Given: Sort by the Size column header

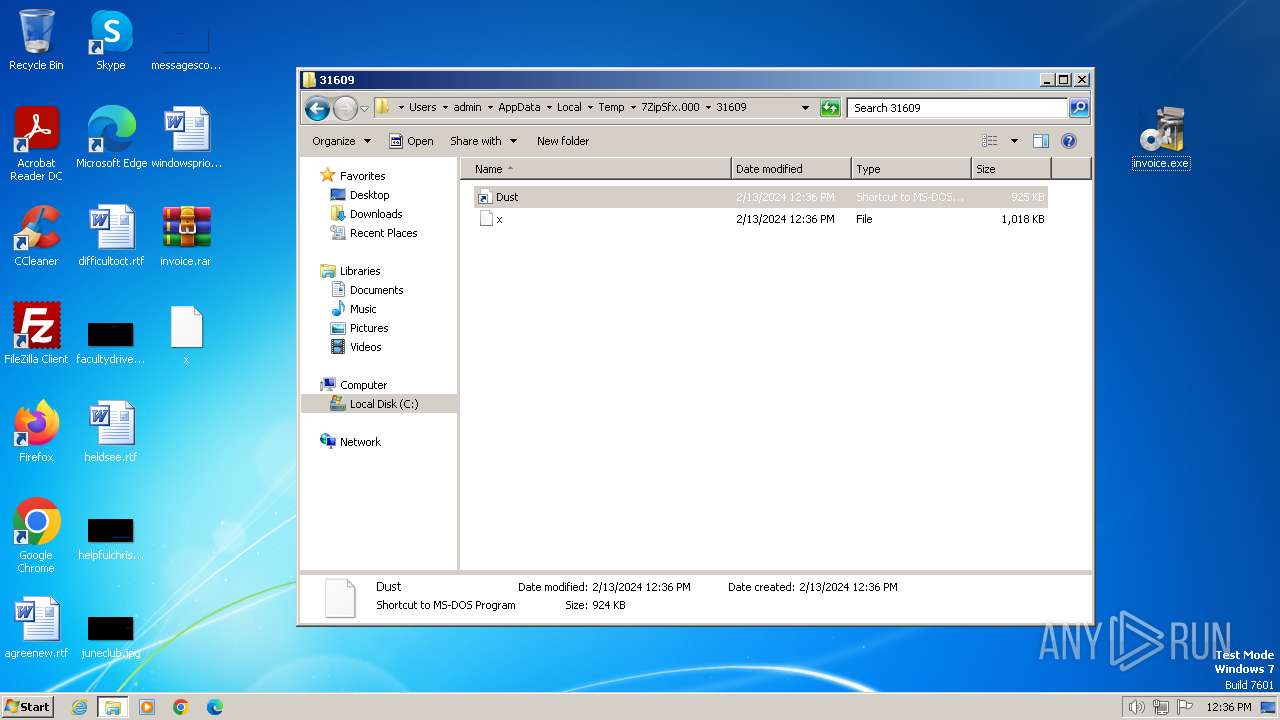Looking at the screenshot, I should click(x=1011, y=169).
